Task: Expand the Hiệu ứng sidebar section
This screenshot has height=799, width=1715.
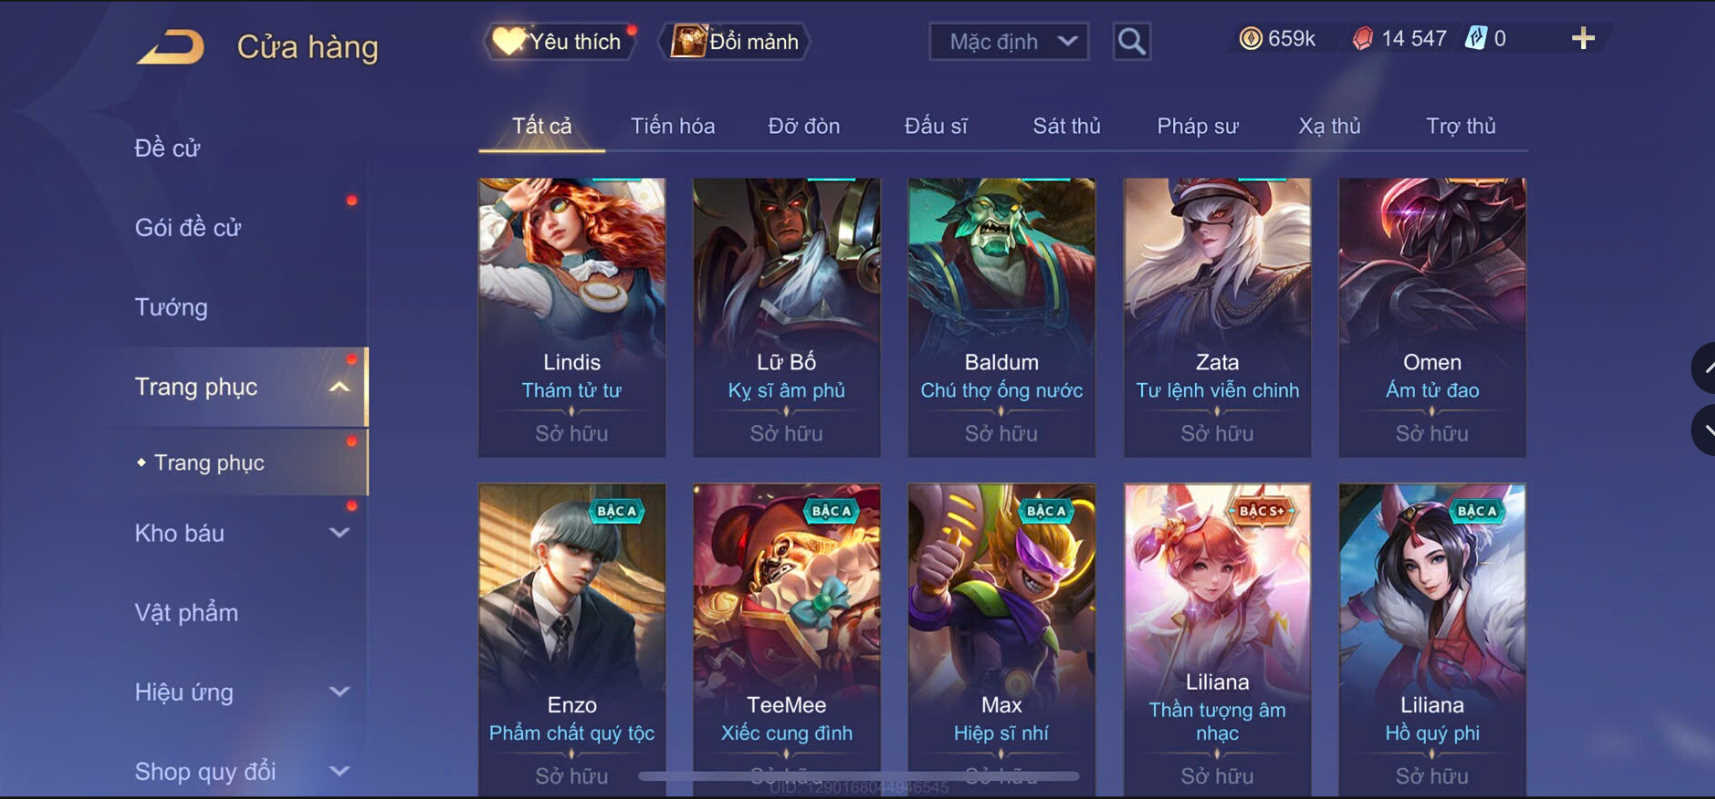Action: pos(340,692)
